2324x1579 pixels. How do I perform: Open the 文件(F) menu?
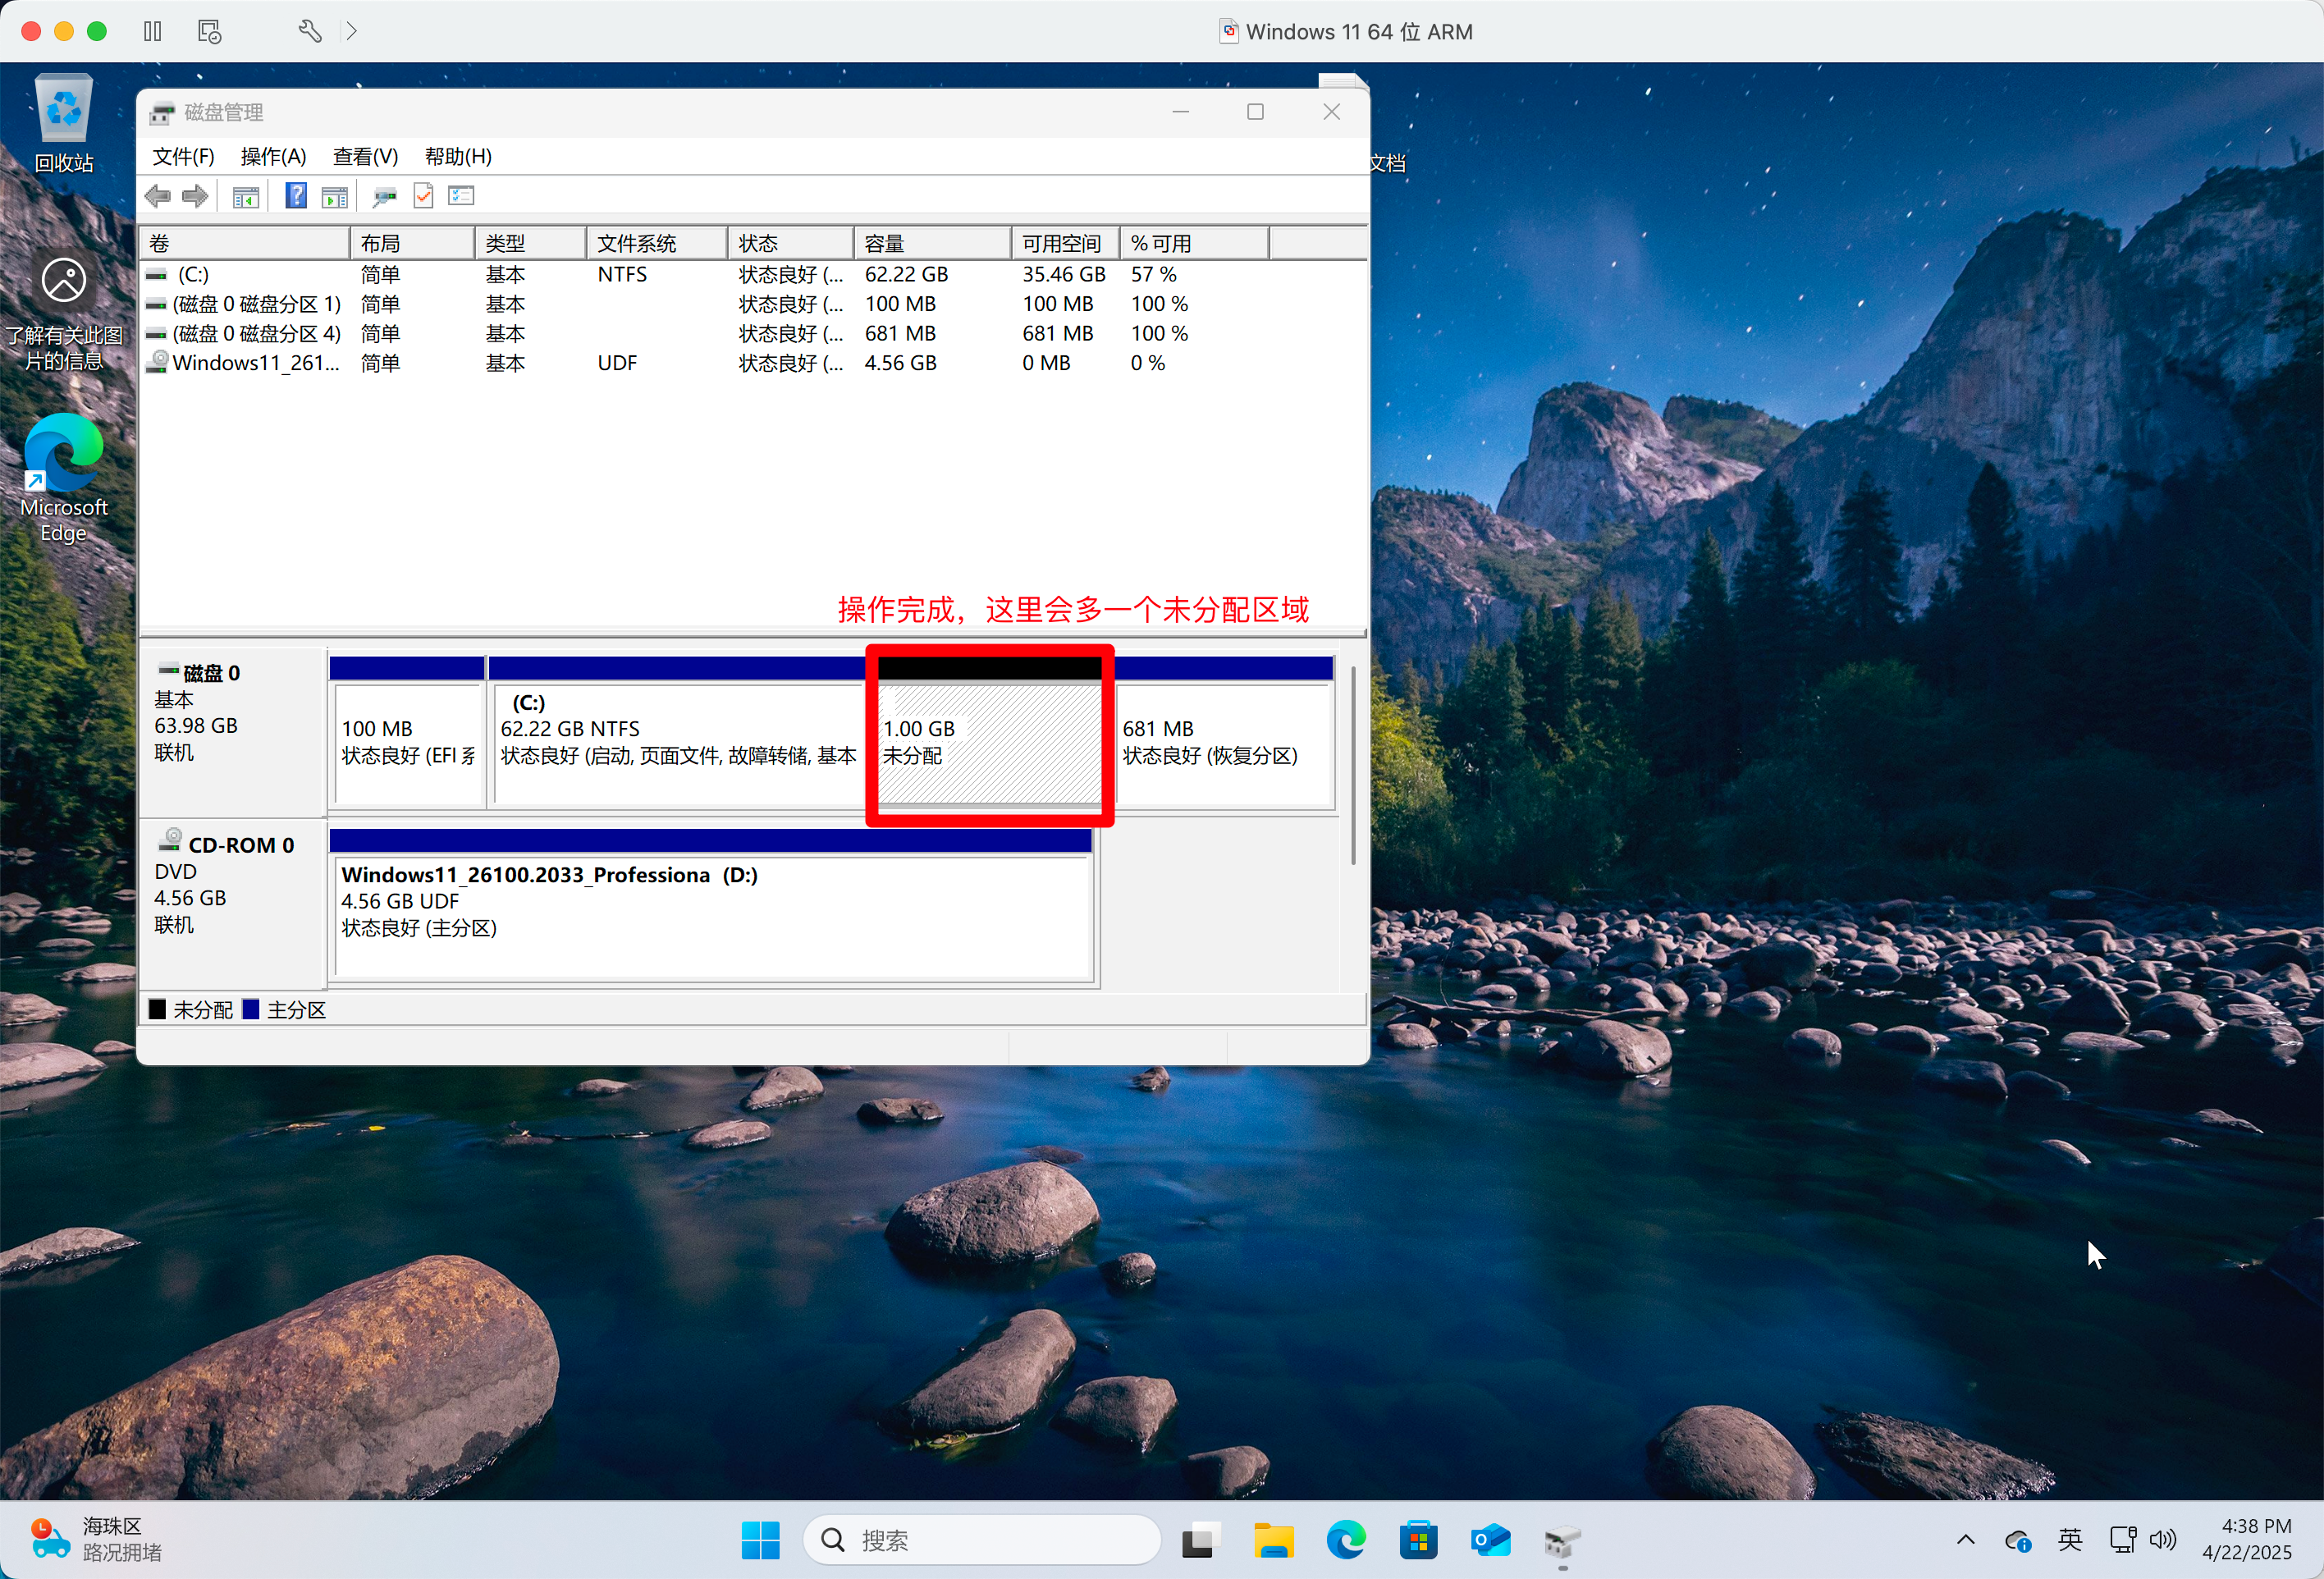183,157
